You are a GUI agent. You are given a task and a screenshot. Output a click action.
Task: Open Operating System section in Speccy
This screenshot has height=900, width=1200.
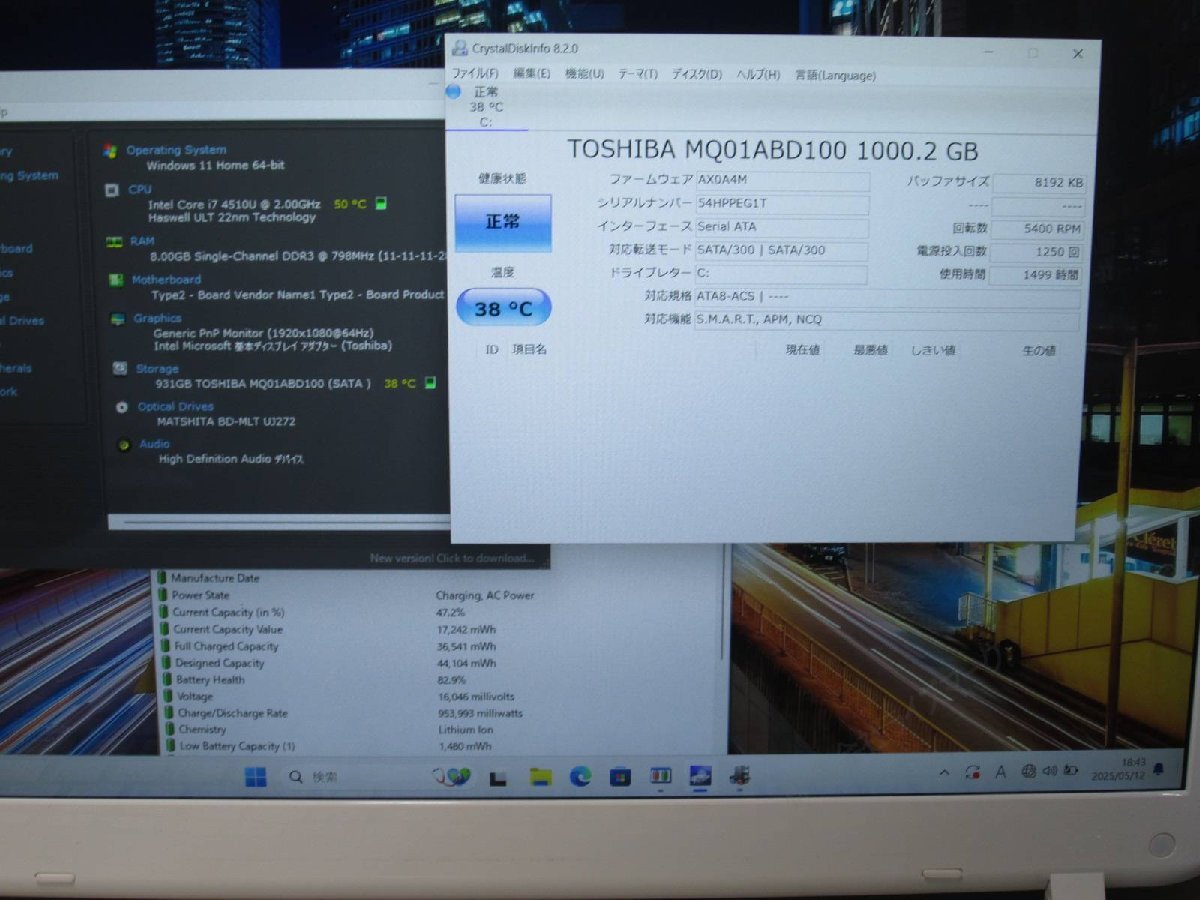pos(176,150)
